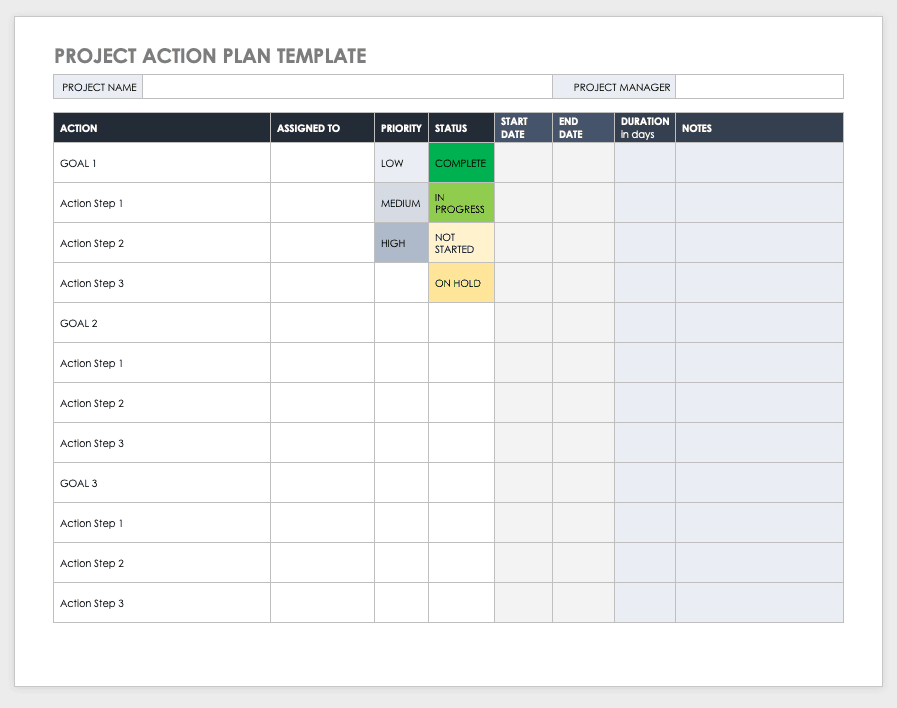Click the LOW priority cell

click(x=401, y=163)
